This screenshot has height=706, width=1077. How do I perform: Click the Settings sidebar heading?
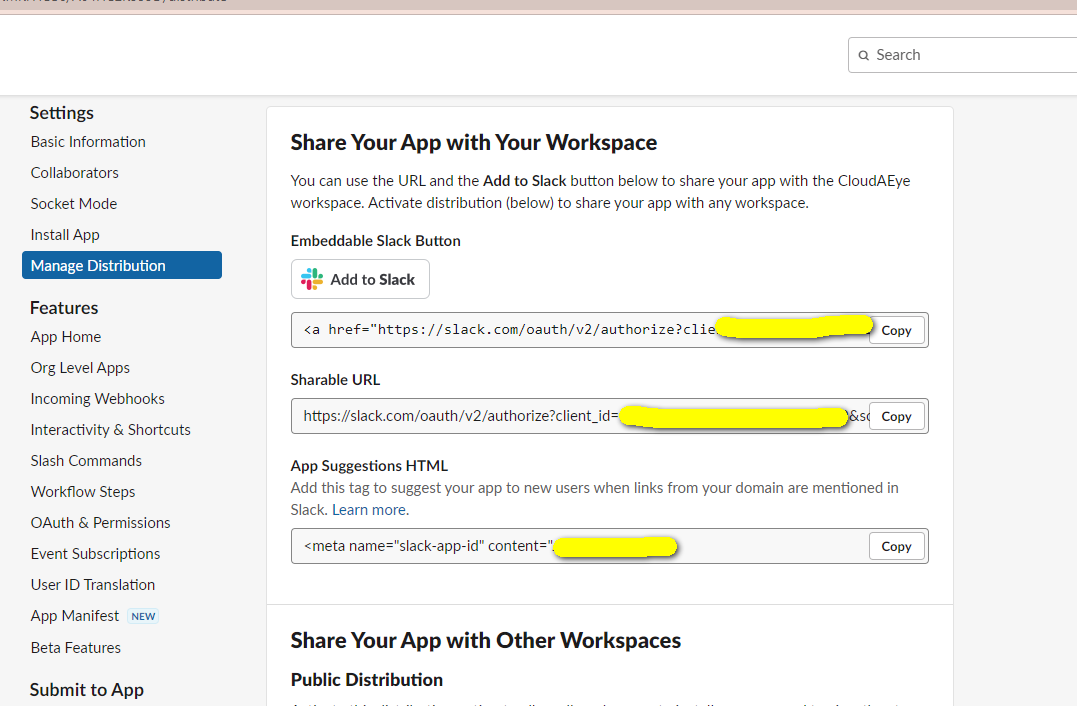62,113
